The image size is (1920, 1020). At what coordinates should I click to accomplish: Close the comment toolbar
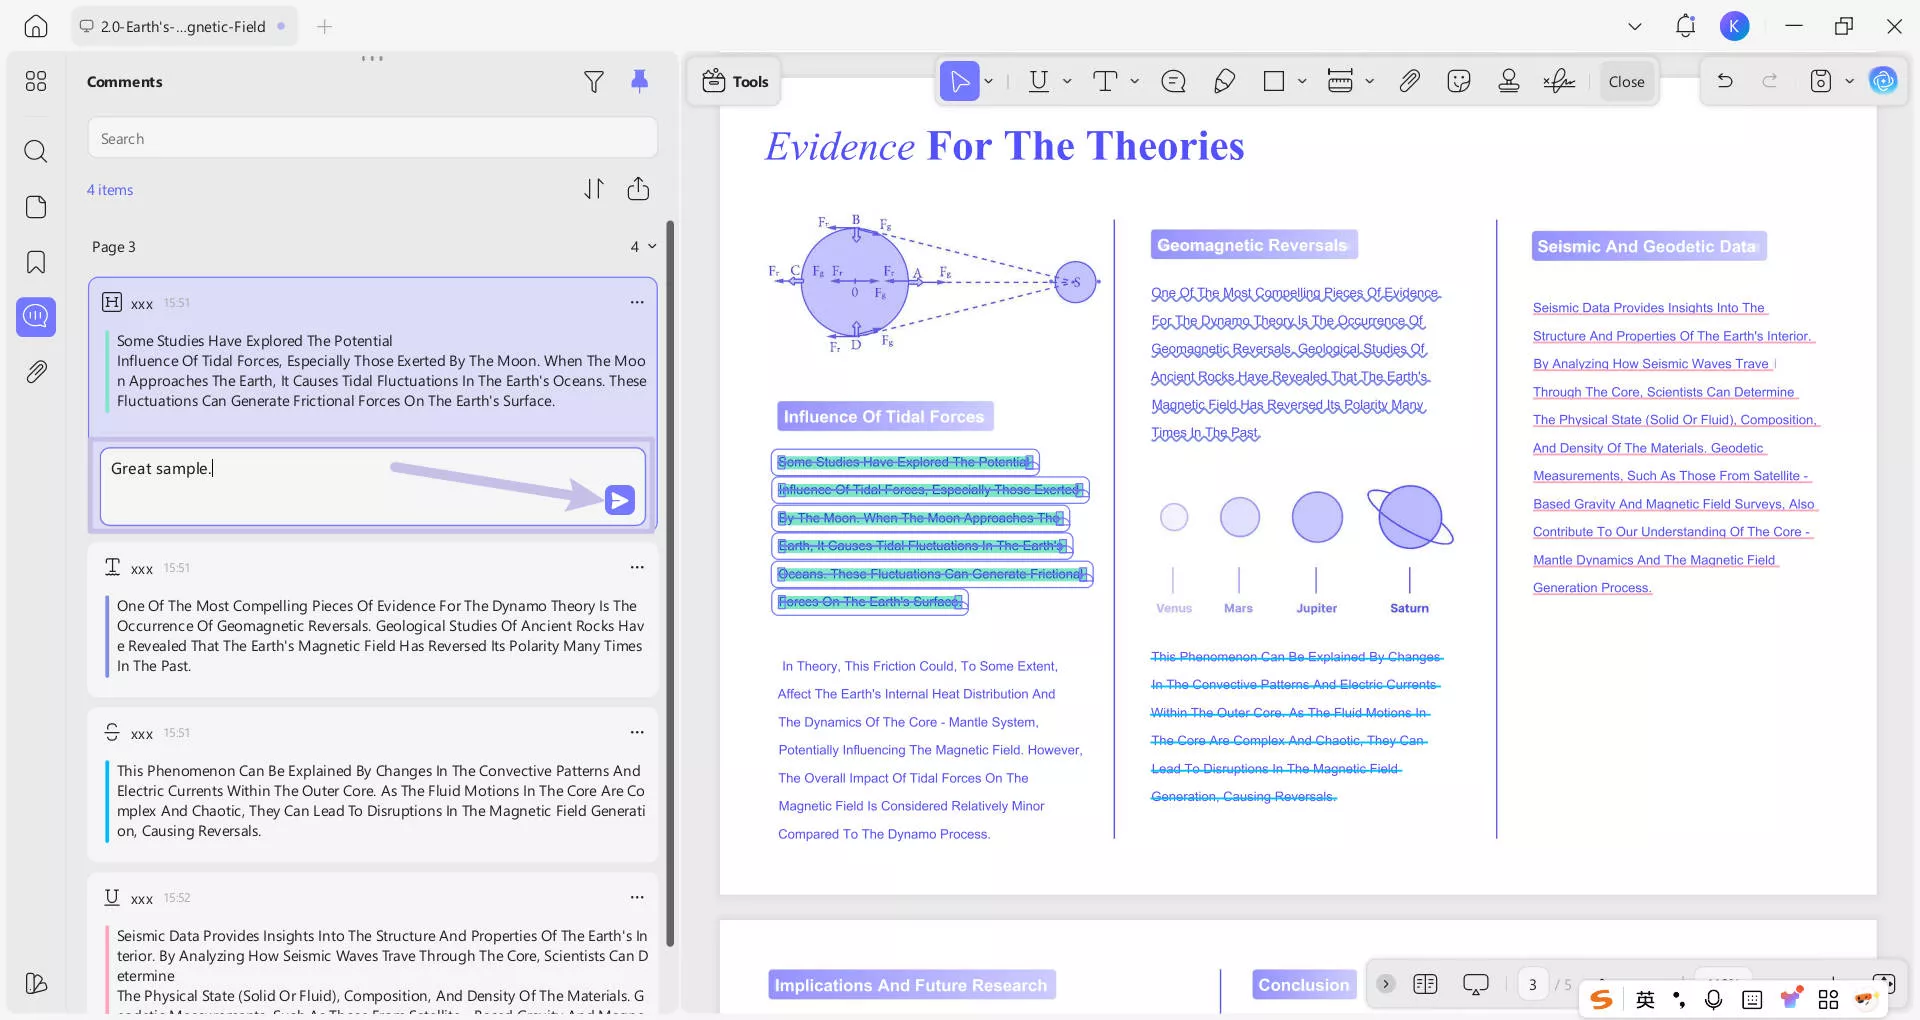pyautogui.click(x=1626, y=82)
